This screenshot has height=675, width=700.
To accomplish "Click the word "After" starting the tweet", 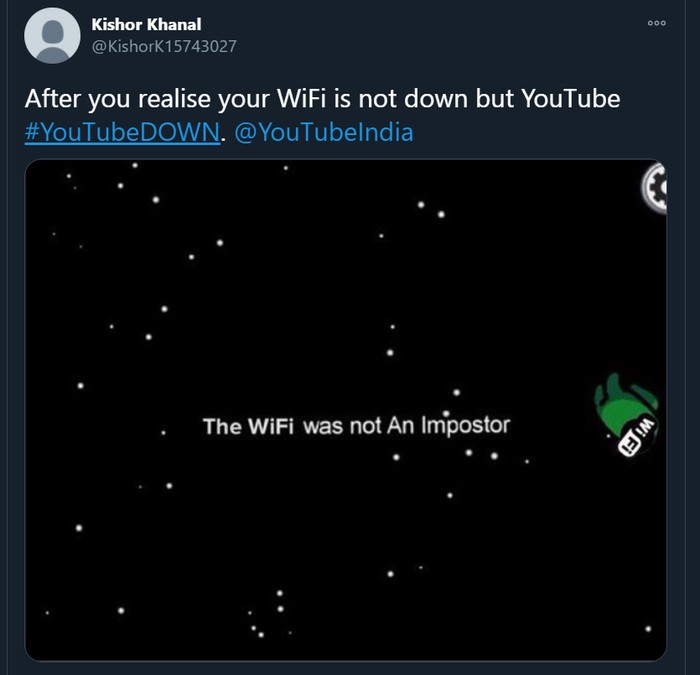I will click(x=51, y=101).
